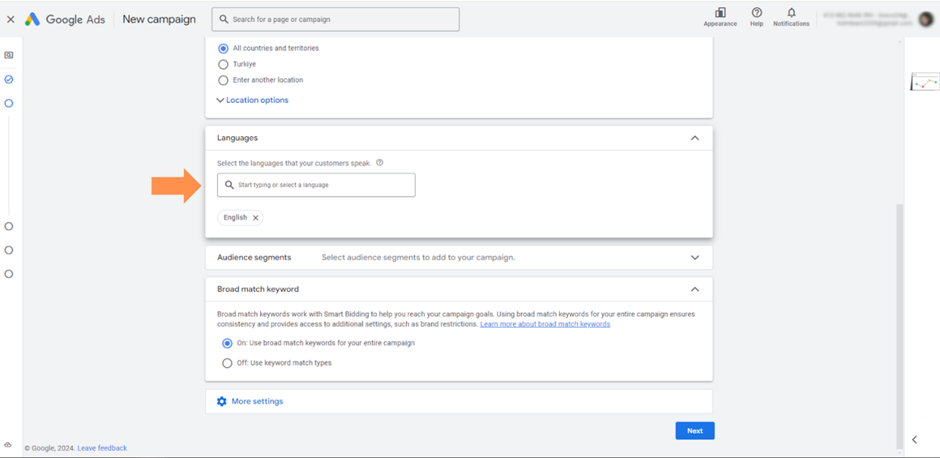The image size is (940, 458).
Task: Choose Enter another location option
Action: (x=224, y=80)
